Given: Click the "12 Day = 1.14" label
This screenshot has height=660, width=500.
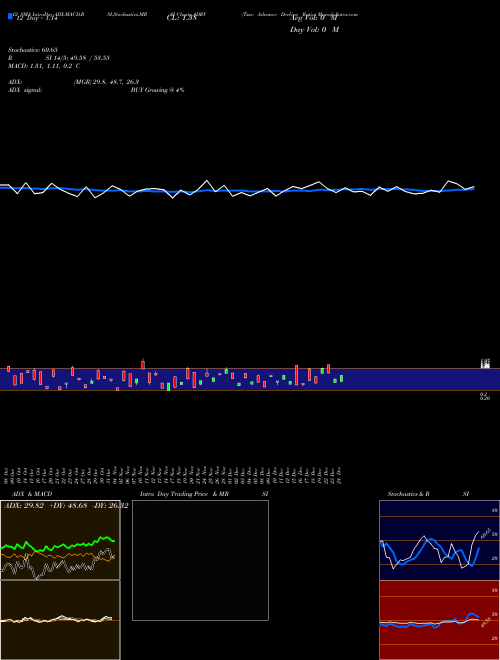Looking at the screenshot, I should tap(36, 19).
